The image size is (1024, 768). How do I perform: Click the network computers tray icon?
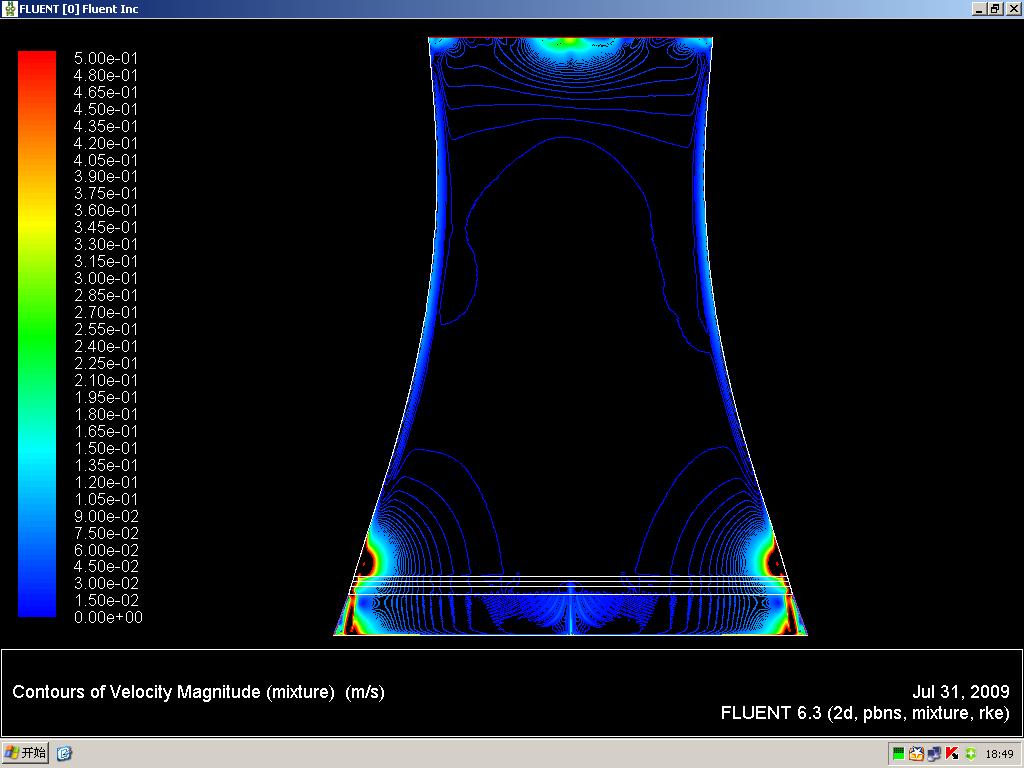point(934,754)
